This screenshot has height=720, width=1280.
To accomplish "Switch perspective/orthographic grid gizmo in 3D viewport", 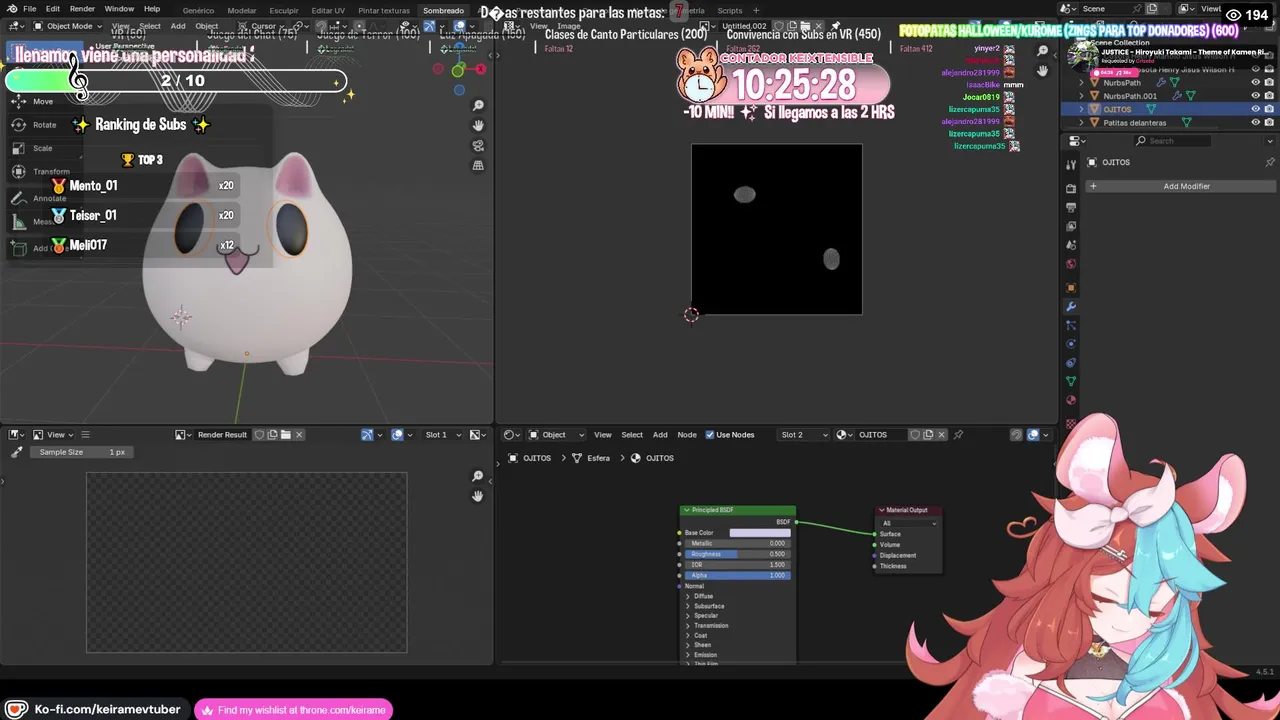I will 478,165.
